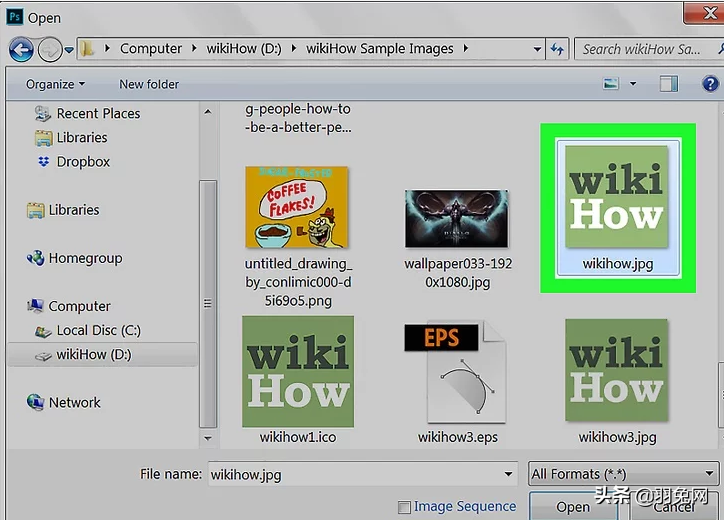Enable the Image Sequence checkbox
Viewport: 724px width, 520px height.
404,507
